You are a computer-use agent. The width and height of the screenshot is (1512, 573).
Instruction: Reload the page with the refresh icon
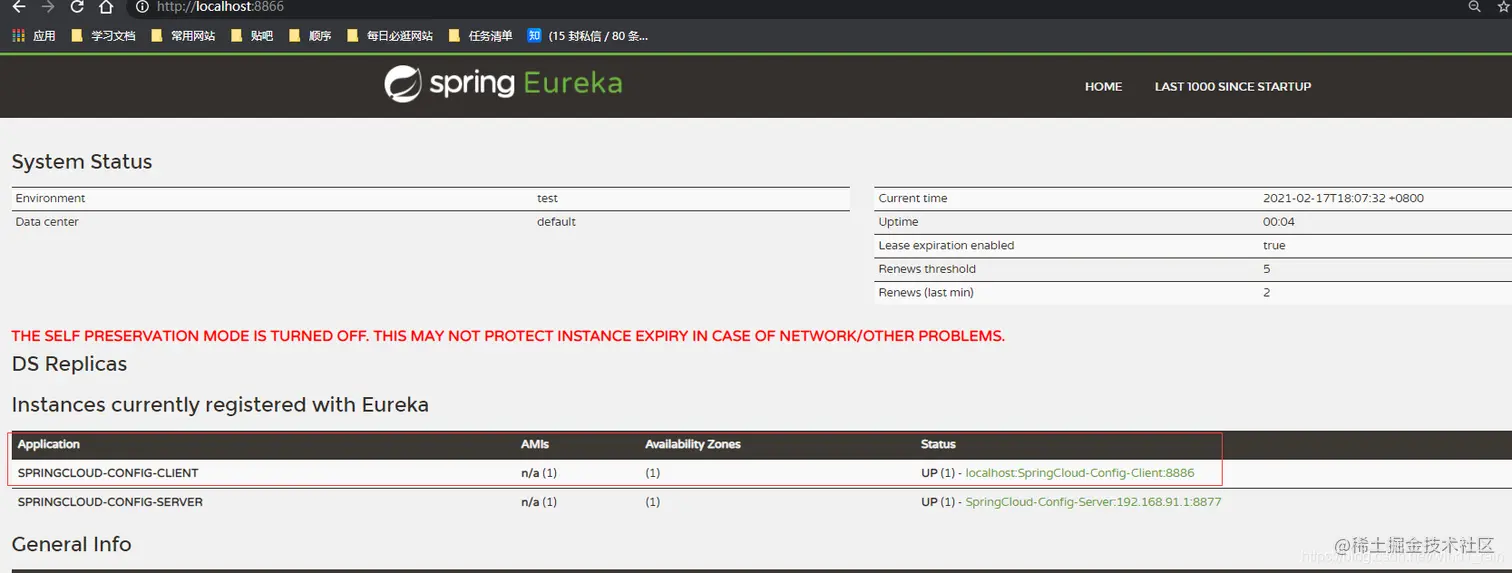click(x=77, y=7)
